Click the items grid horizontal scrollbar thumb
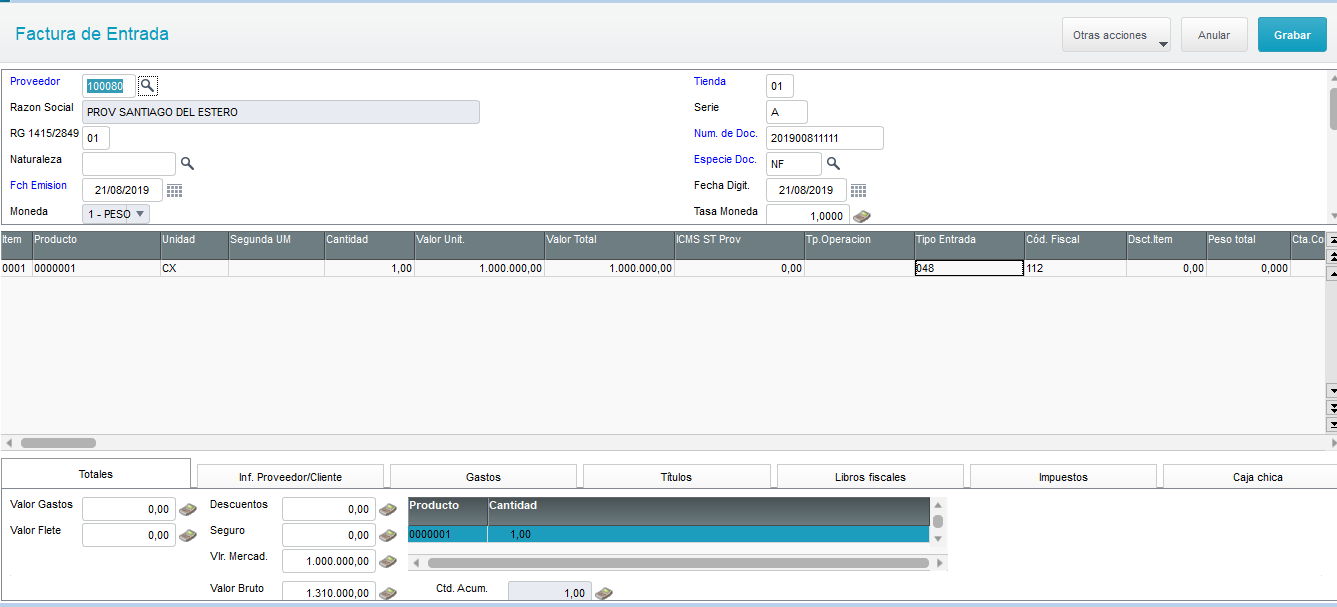 point(58,442)
